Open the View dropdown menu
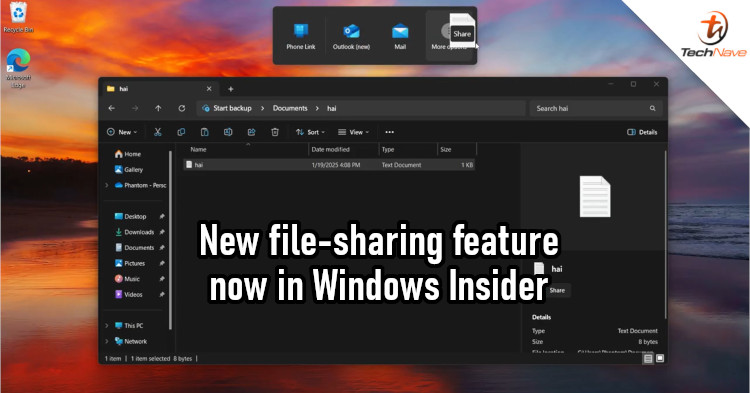Viewport: 750px width, 393px height. coord(353,132)
